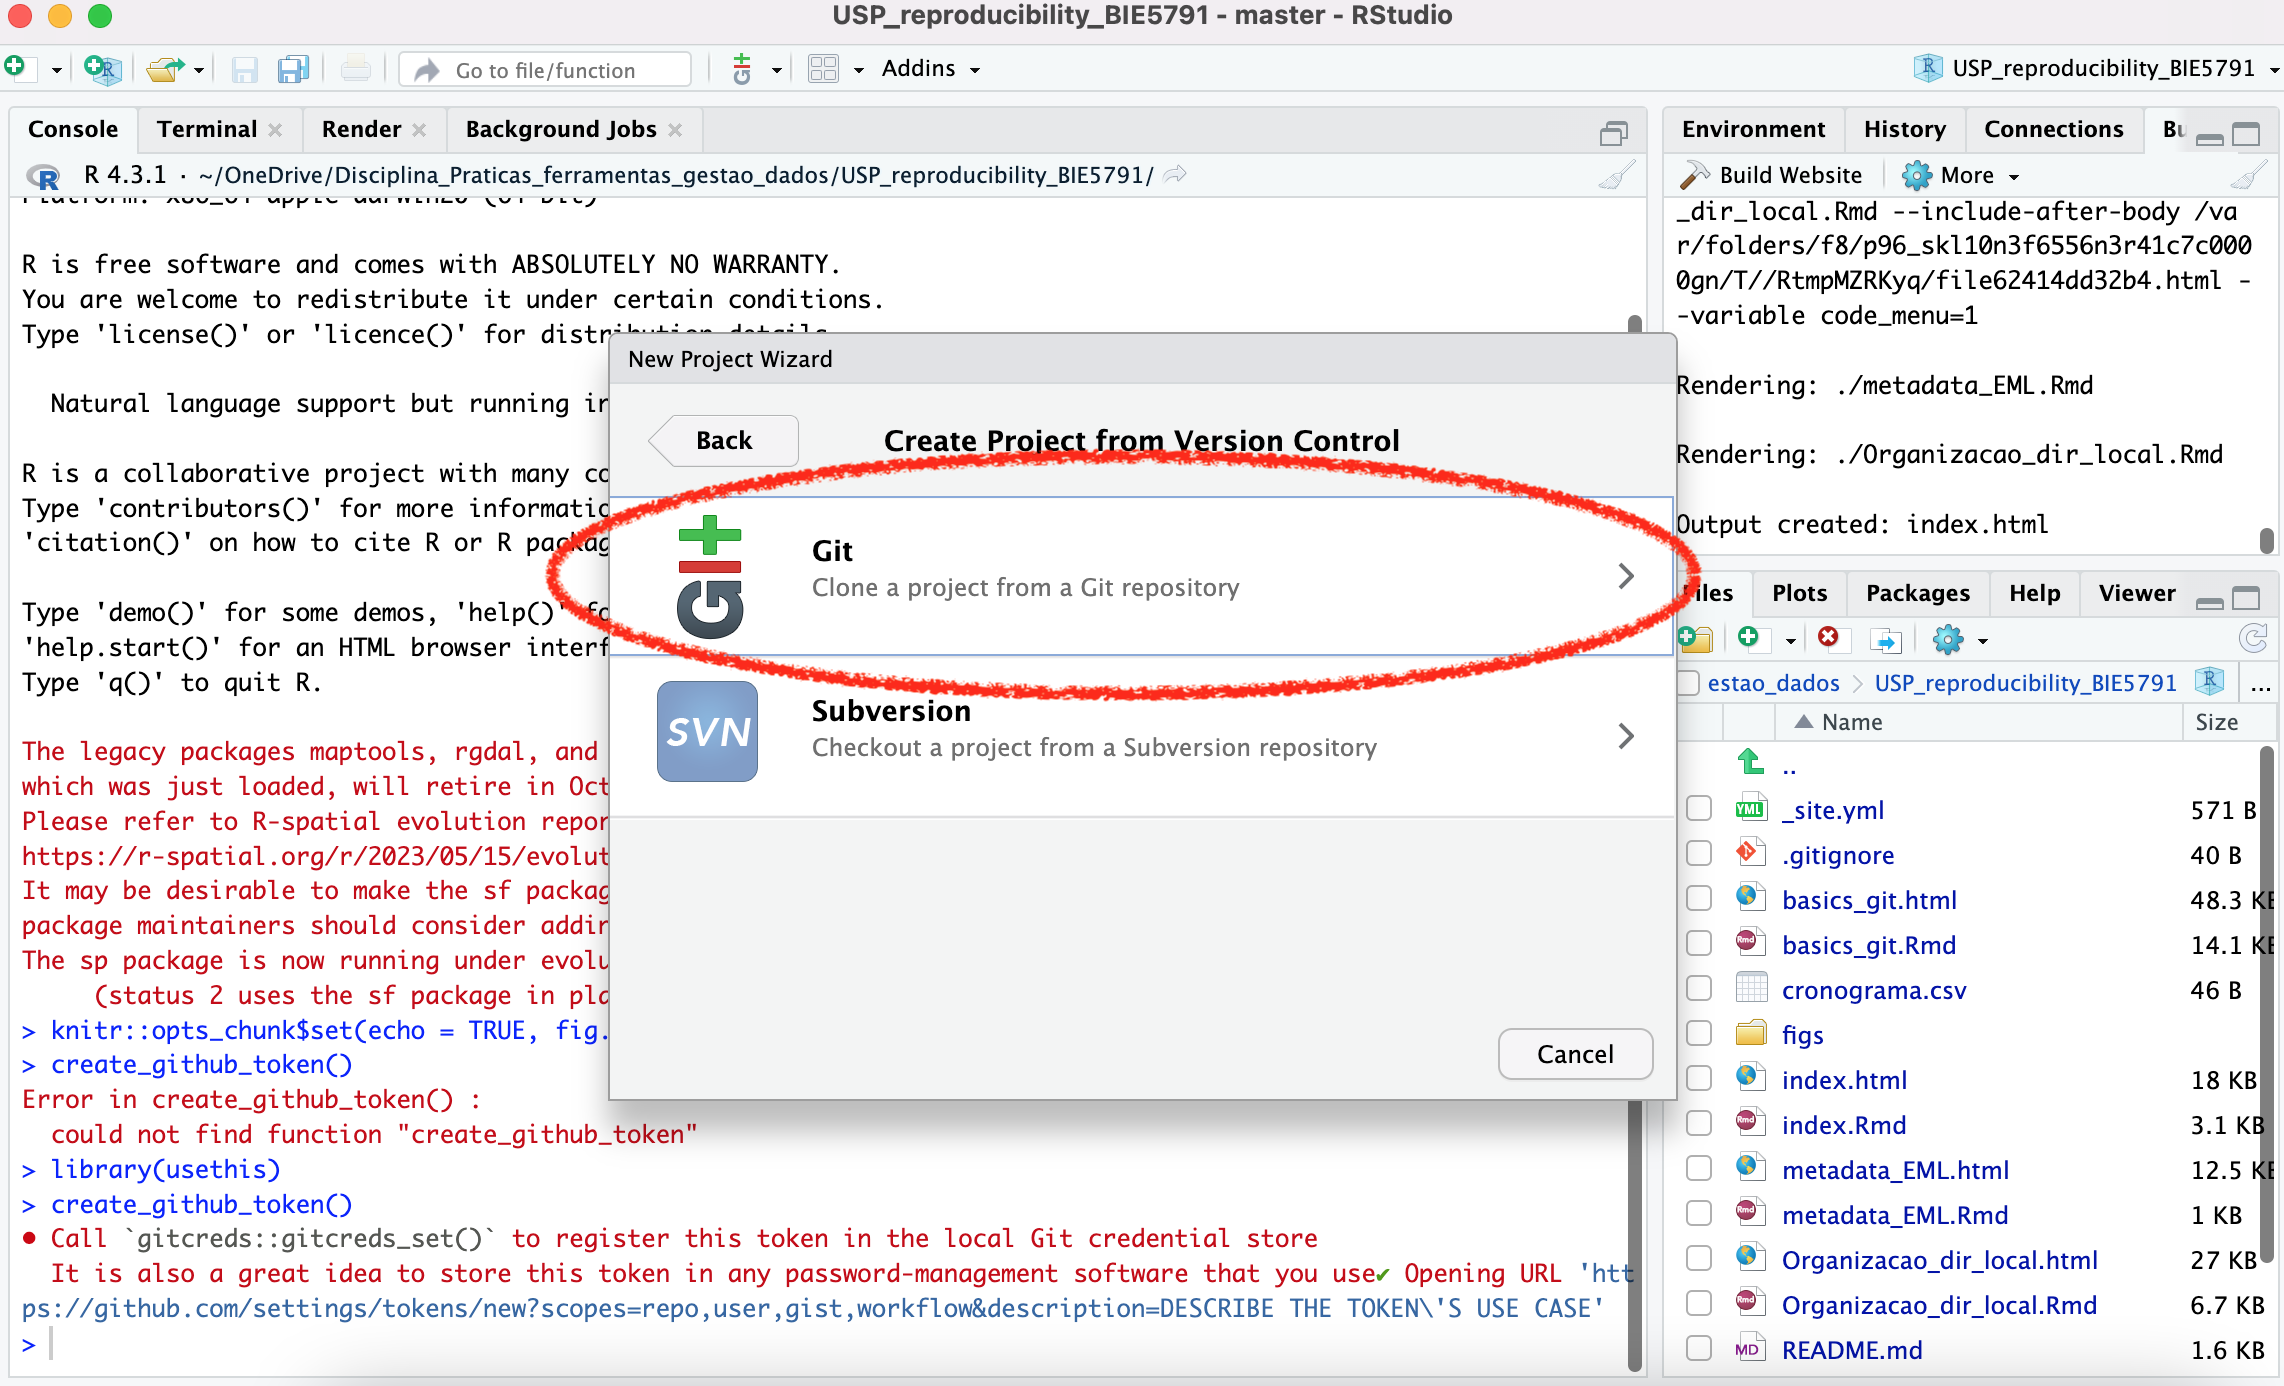
Task: Switch to the Viewer tab
Action: [2136, 593]
